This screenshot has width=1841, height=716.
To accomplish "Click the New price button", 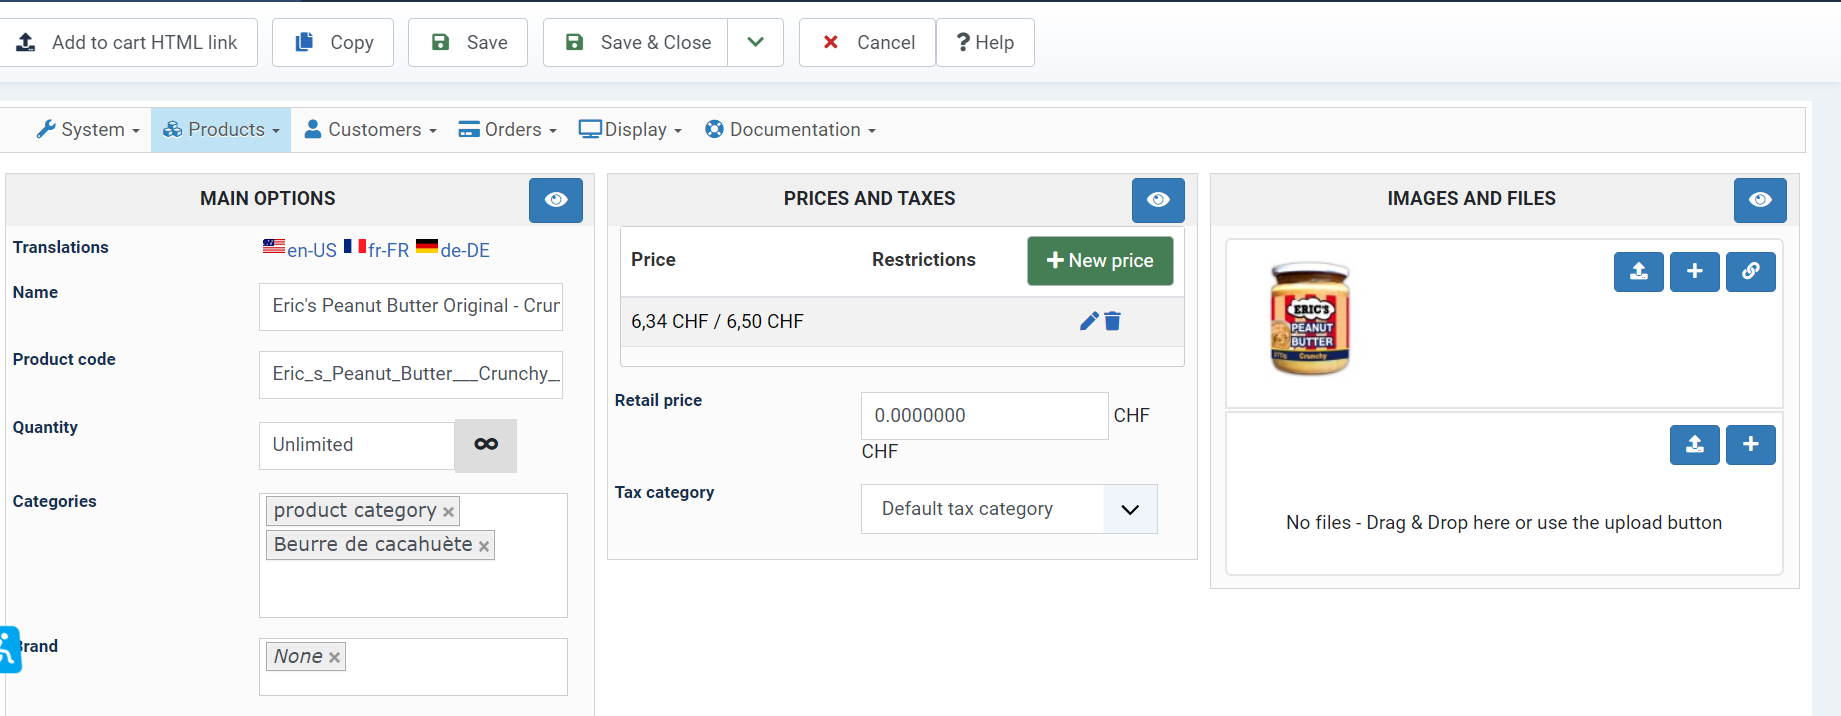I will 1100,261.
